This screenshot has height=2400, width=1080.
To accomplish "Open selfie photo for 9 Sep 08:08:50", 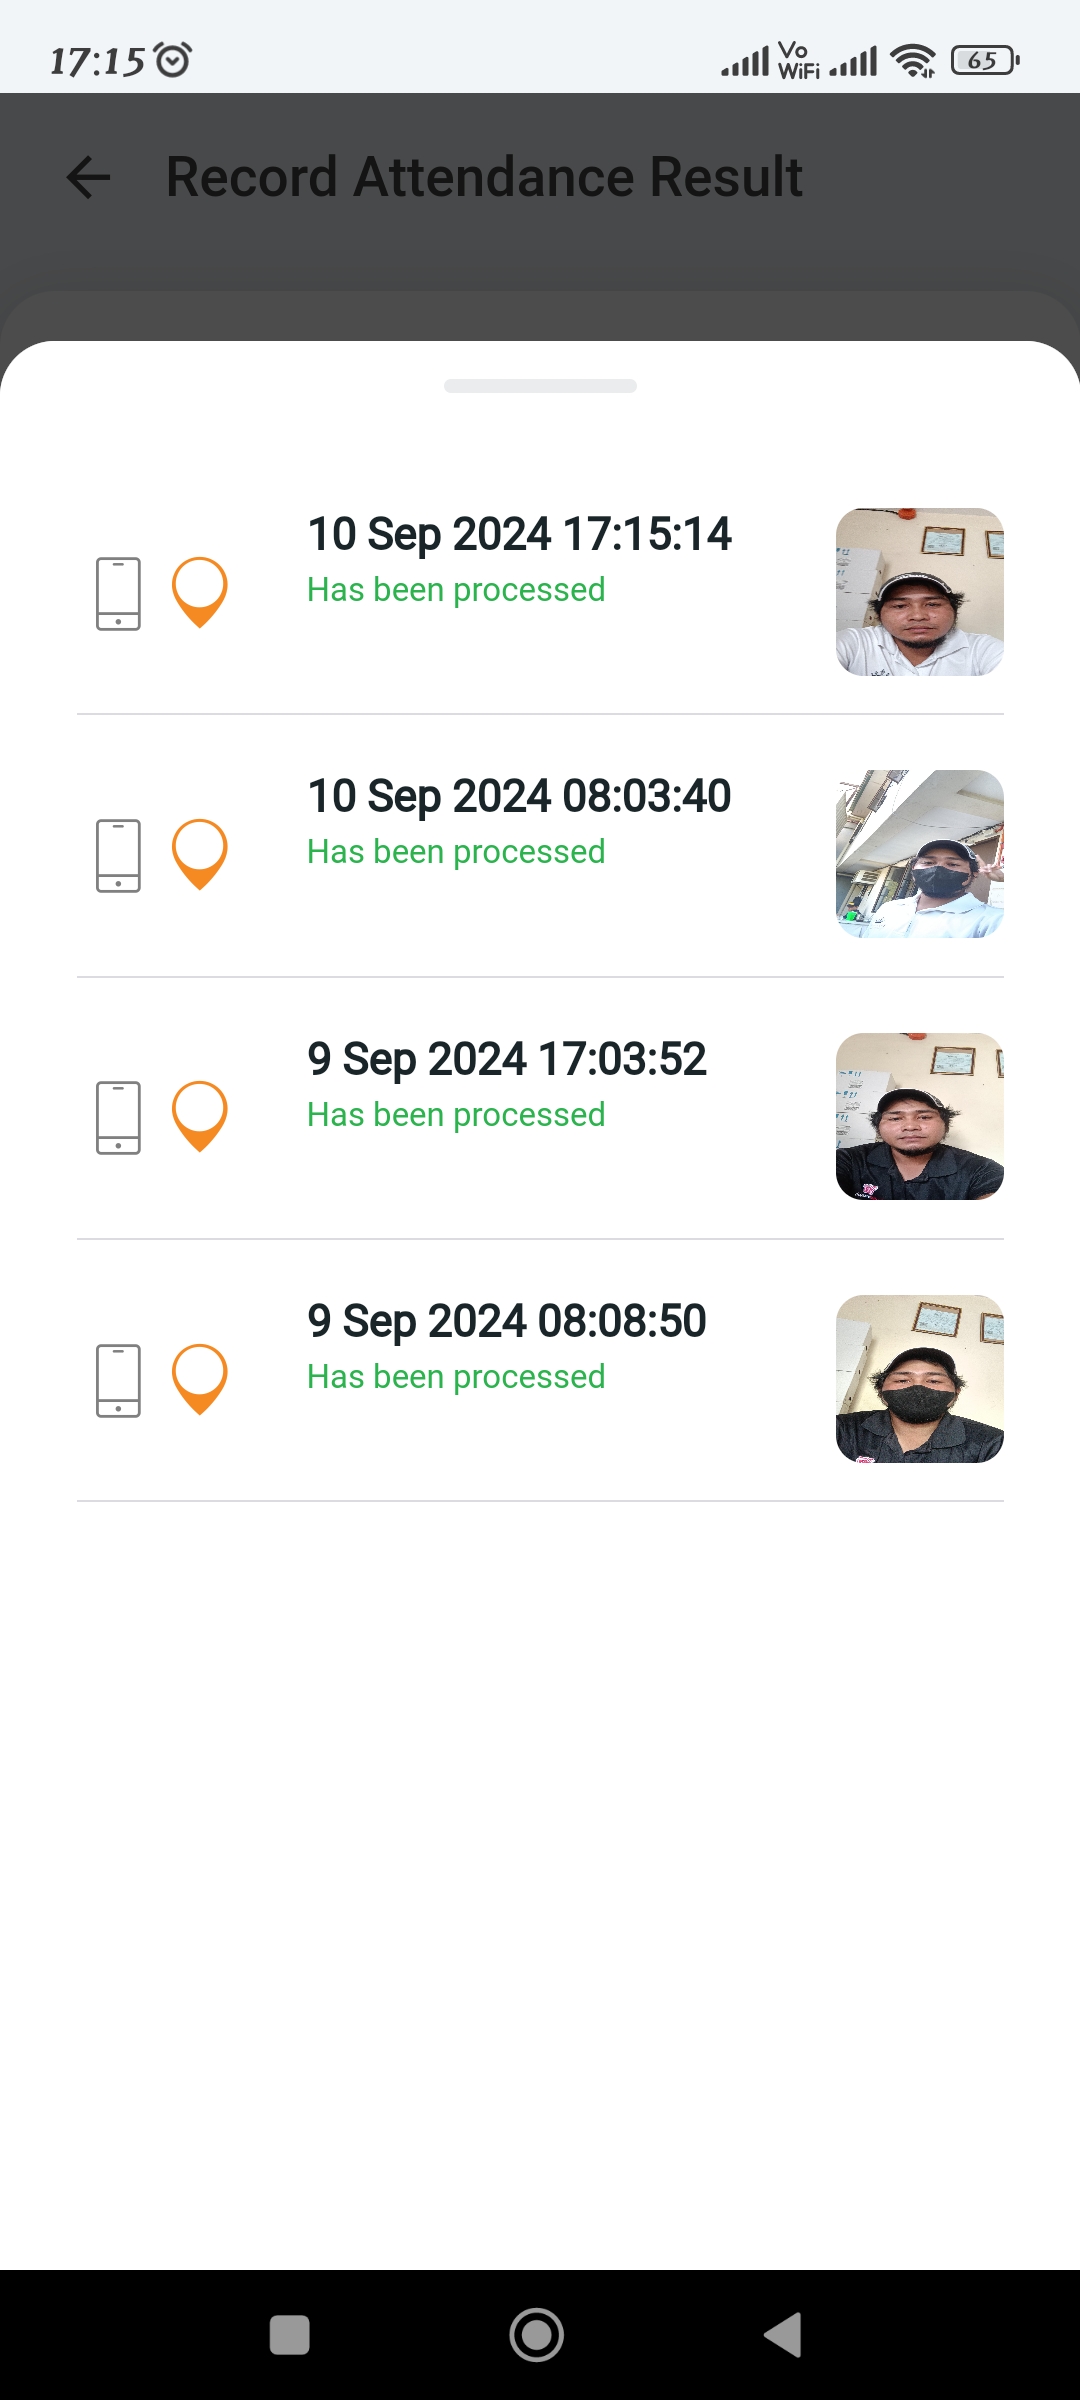I will (x=919, y=1379).
